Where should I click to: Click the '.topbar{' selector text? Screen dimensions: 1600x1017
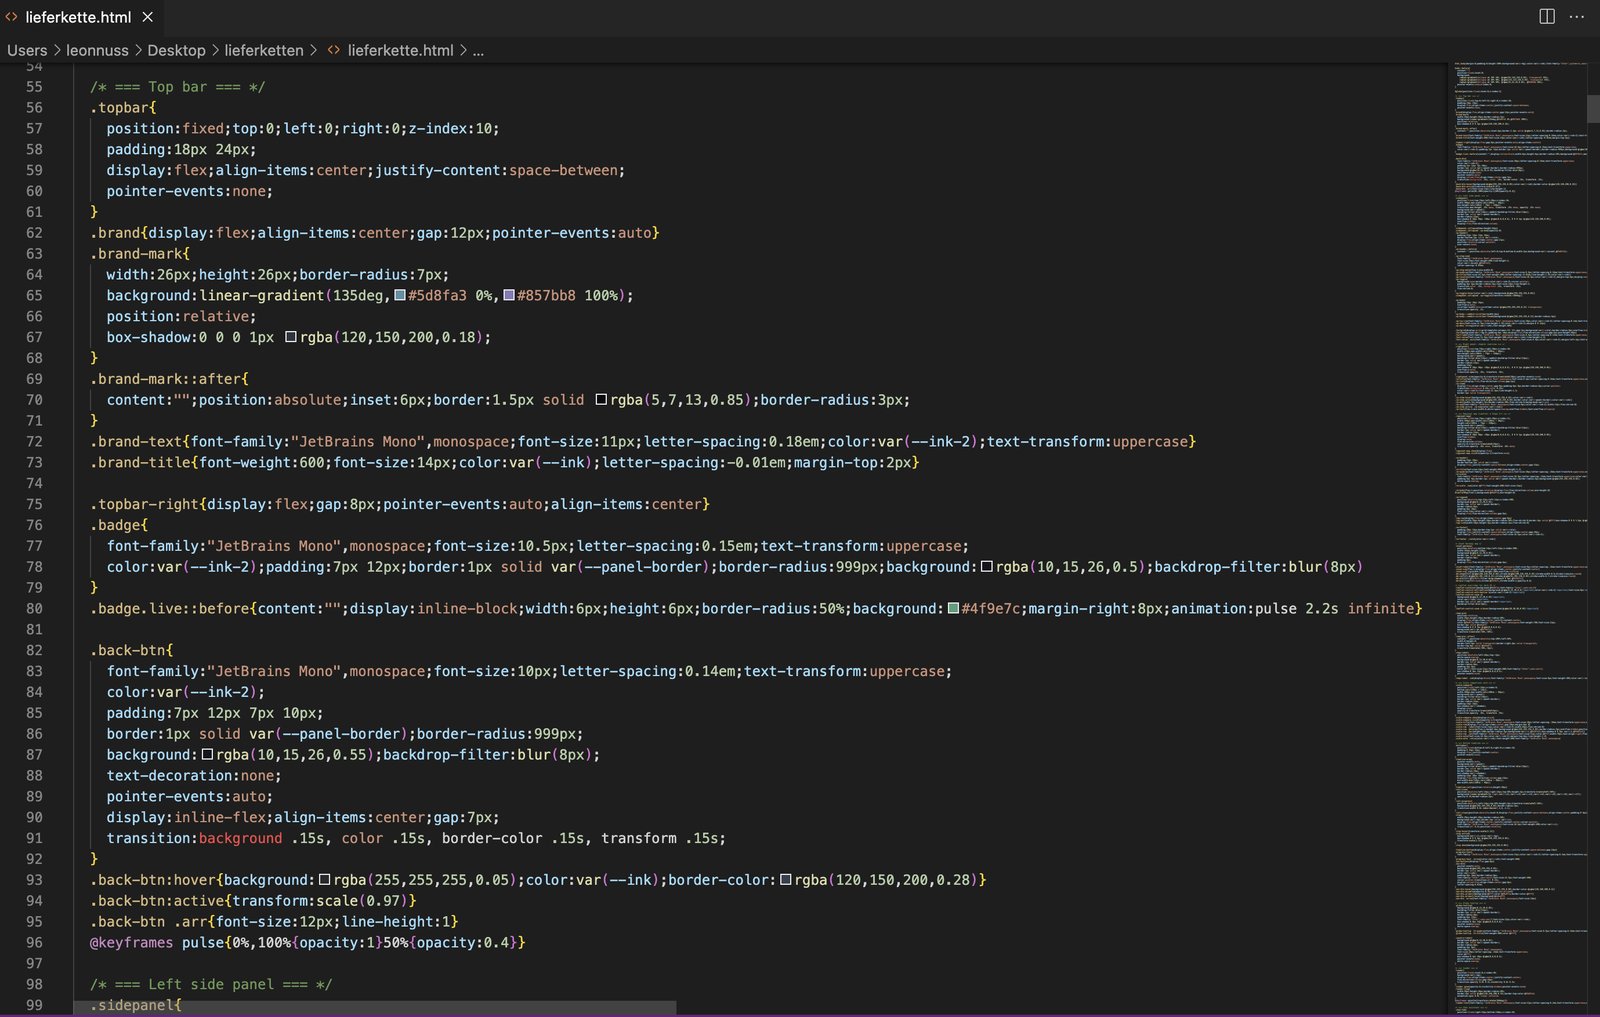(123, 108)
